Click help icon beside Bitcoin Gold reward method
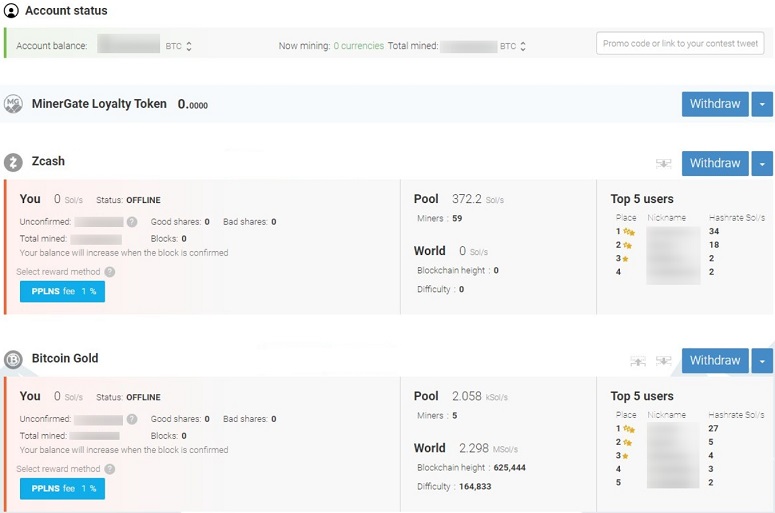 point(110,469)
